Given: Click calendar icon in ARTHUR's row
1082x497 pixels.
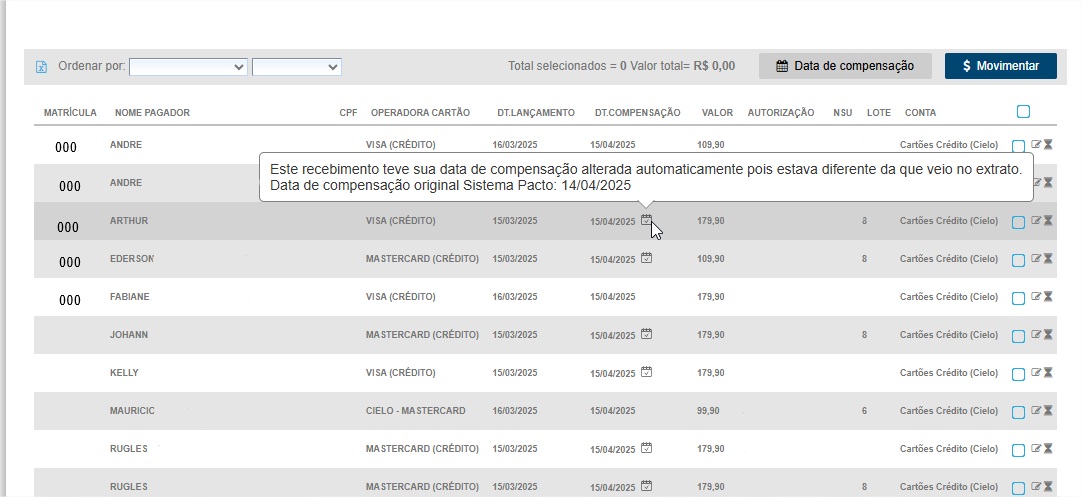Looking at the screenshot, I should click(x=647, y=220).
